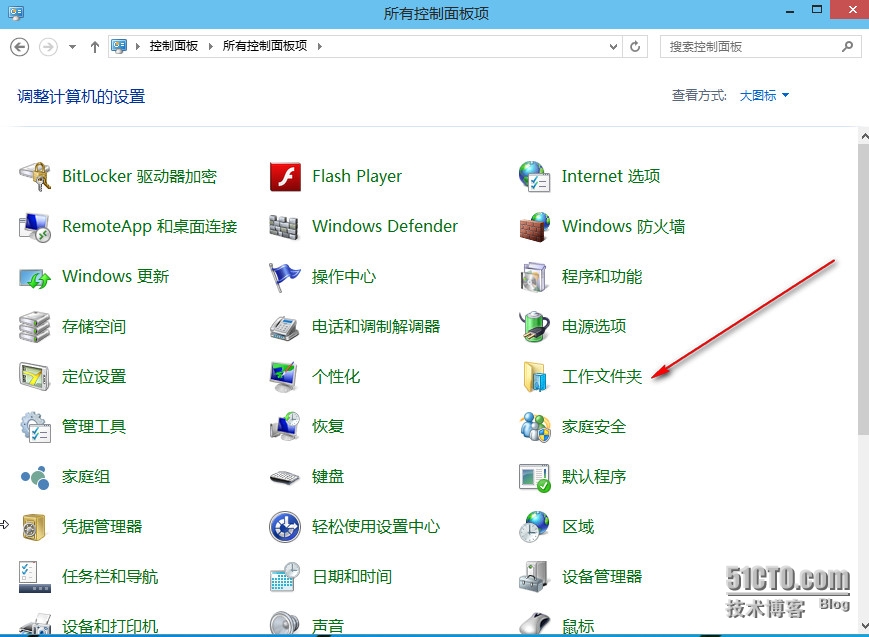Open the Flash Player icon
The width and height of the screenshot is (869, 637).
coord(285,176)
